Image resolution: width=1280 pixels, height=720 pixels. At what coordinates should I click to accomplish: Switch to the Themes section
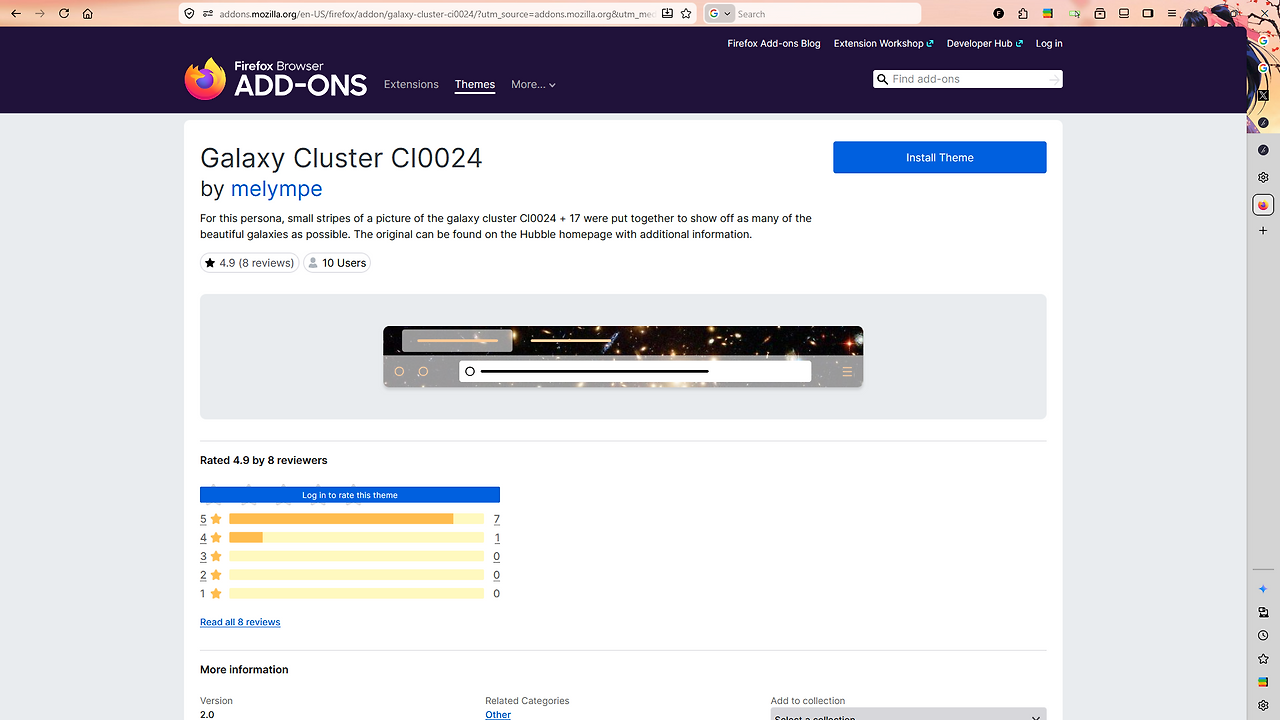(475, 85)
